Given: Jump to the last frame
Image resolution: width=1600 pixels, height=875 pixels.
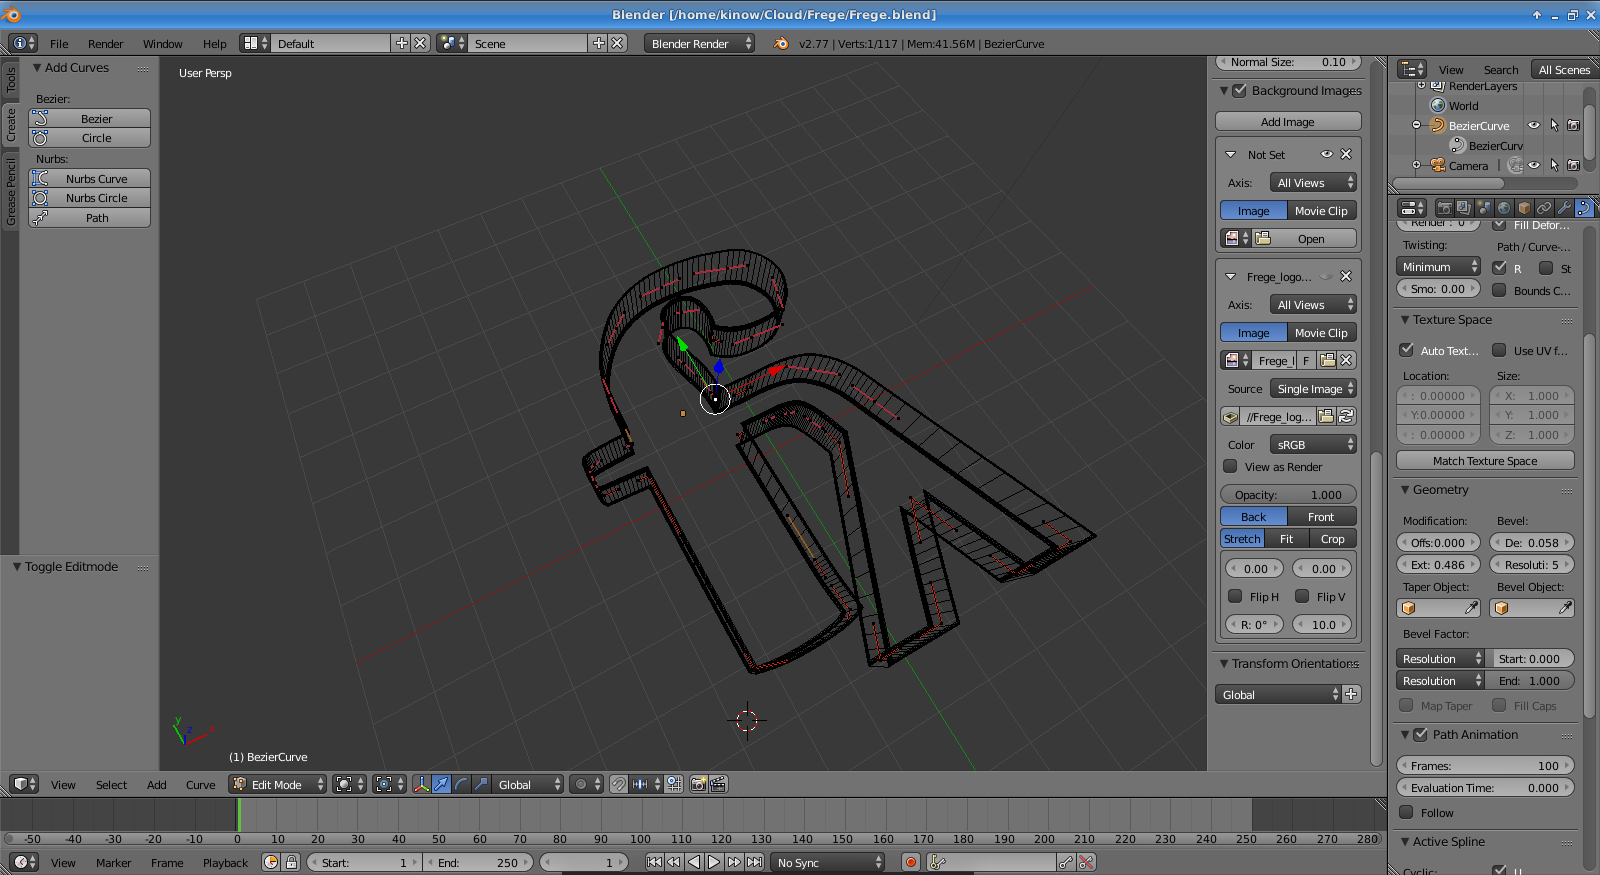Looking at the screenshot, I should [x=754, y=862].
